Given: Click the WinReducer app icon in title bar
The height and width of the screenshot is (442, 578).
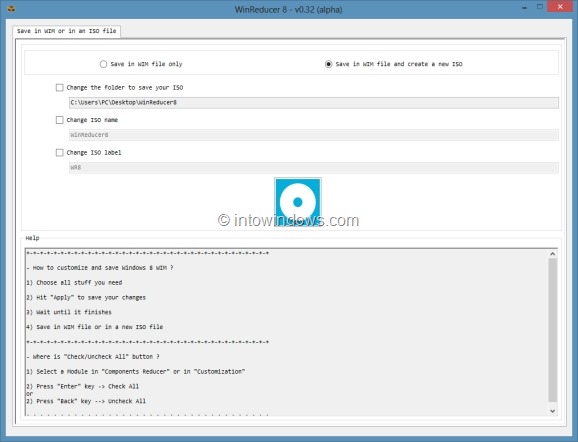Looking at the screenshot, I should 11,8.
